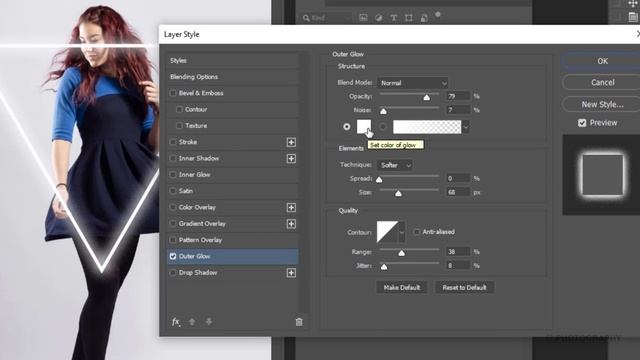Click the shape layer filter icon

(409, 18)
